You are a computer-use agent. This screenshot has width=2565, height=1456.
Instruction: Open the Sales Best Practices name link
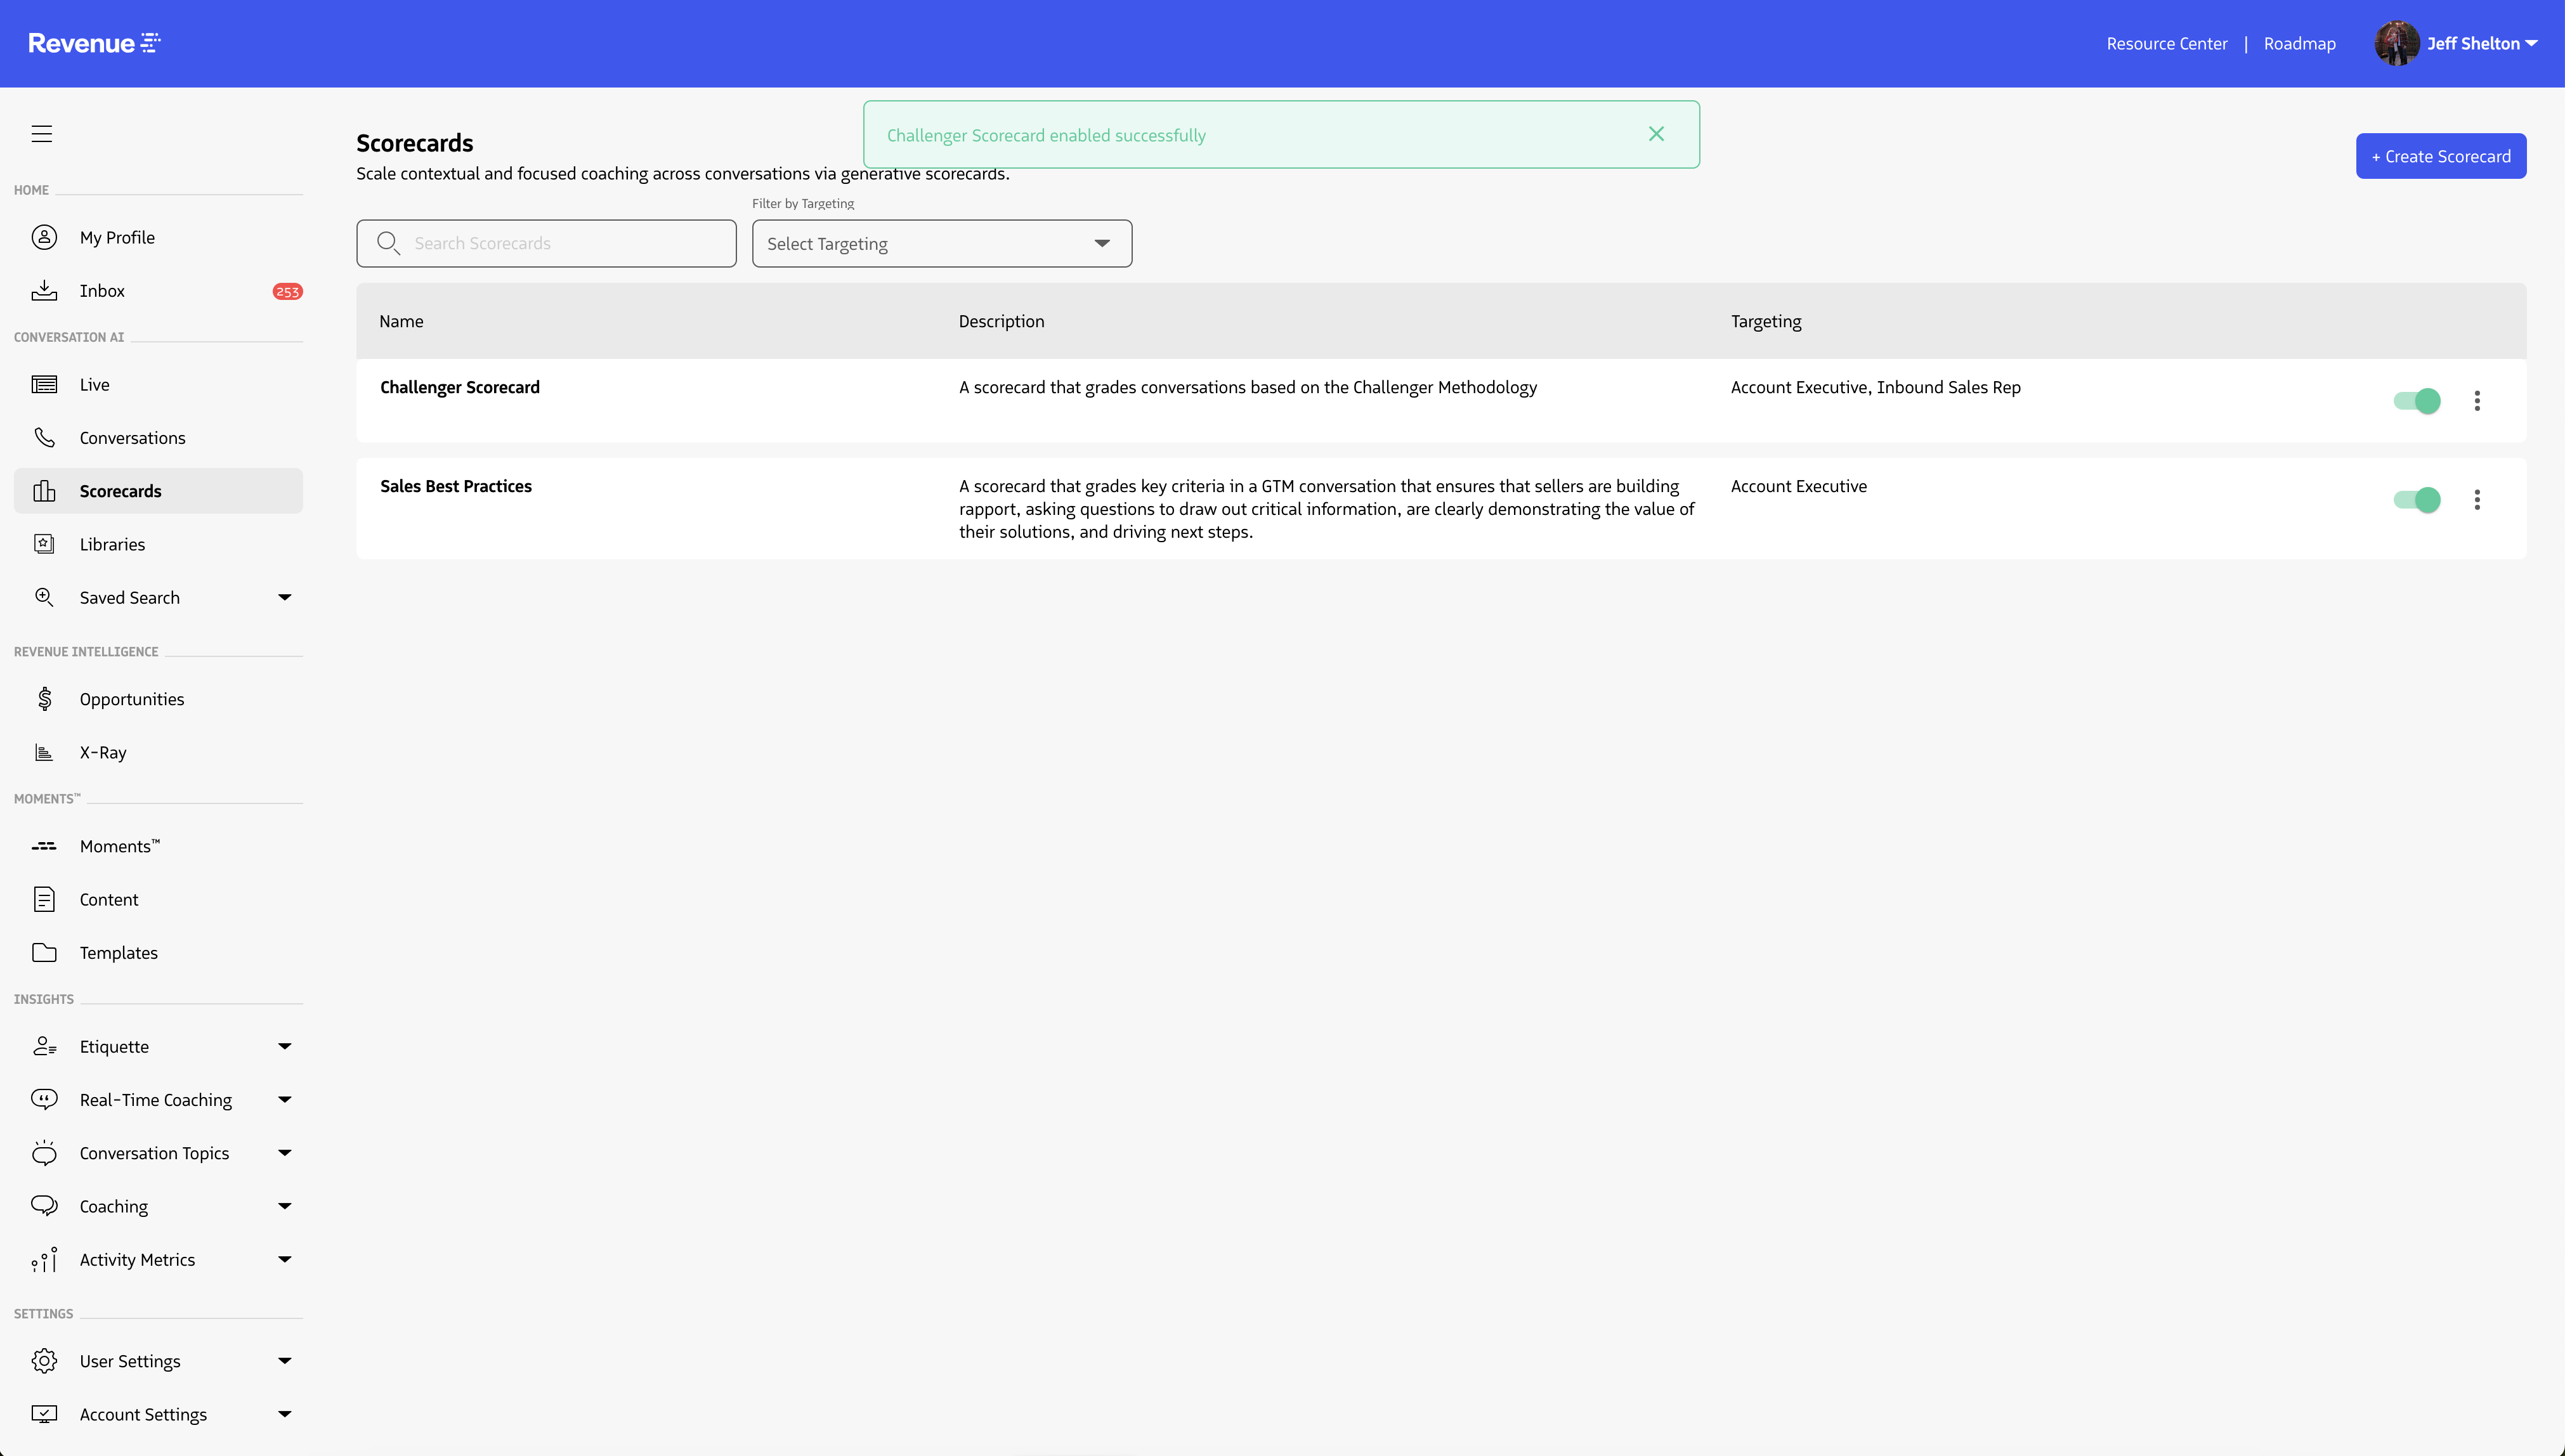456,486
